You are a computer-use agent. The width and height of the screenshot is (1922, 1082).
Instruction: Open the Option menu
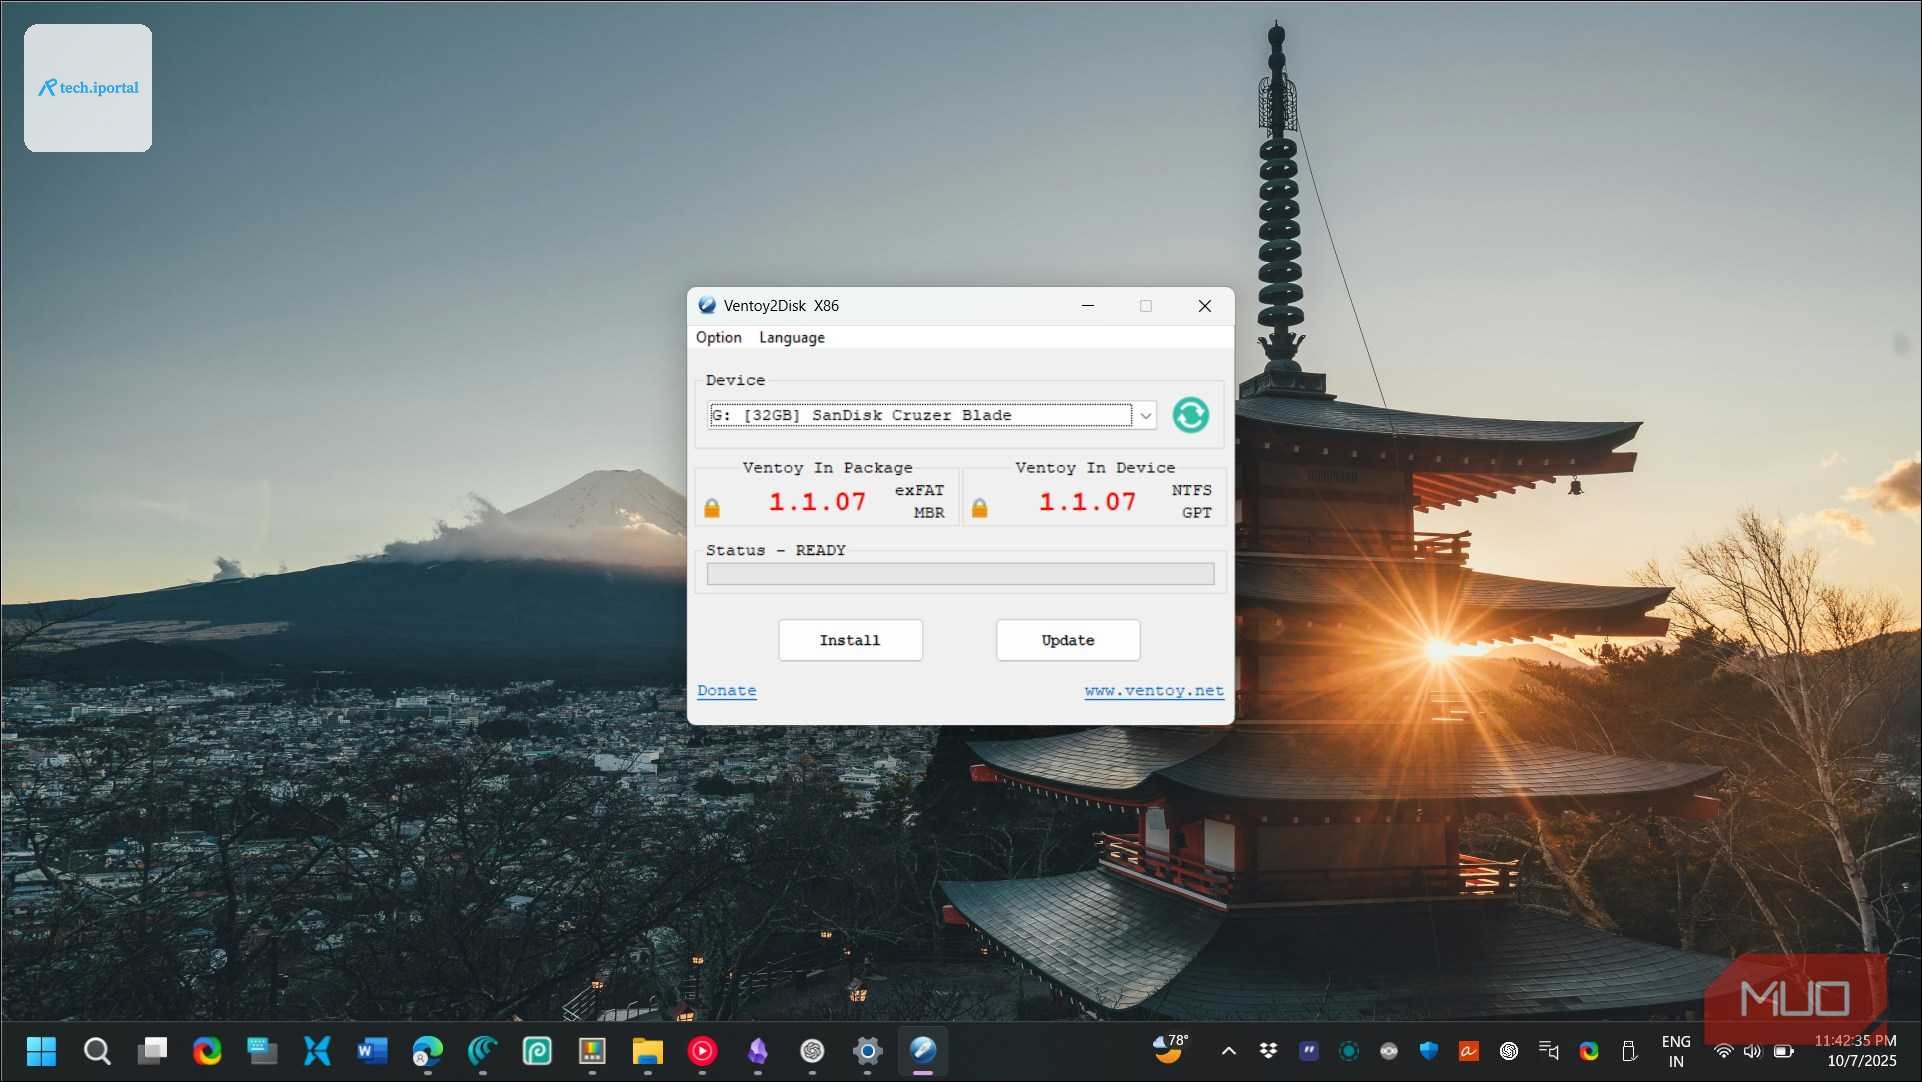(x=719, y=338)
